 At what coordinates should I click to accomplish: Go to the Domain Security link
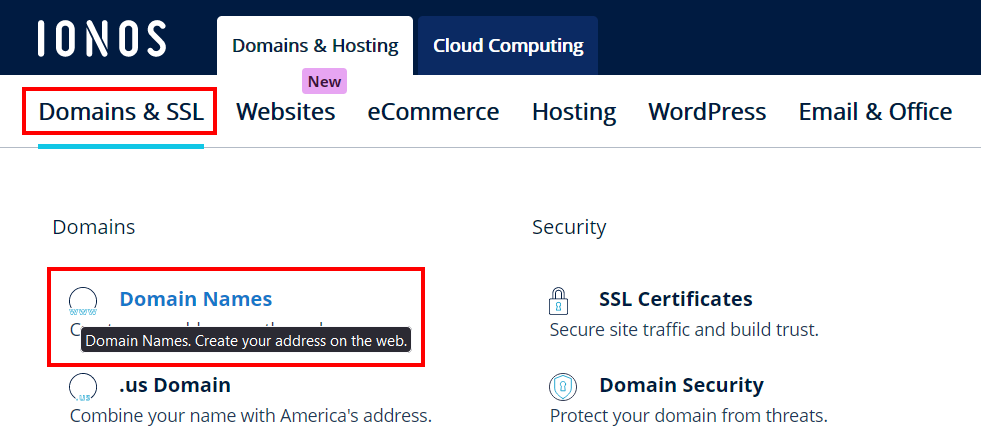click(x=681, y=385)
